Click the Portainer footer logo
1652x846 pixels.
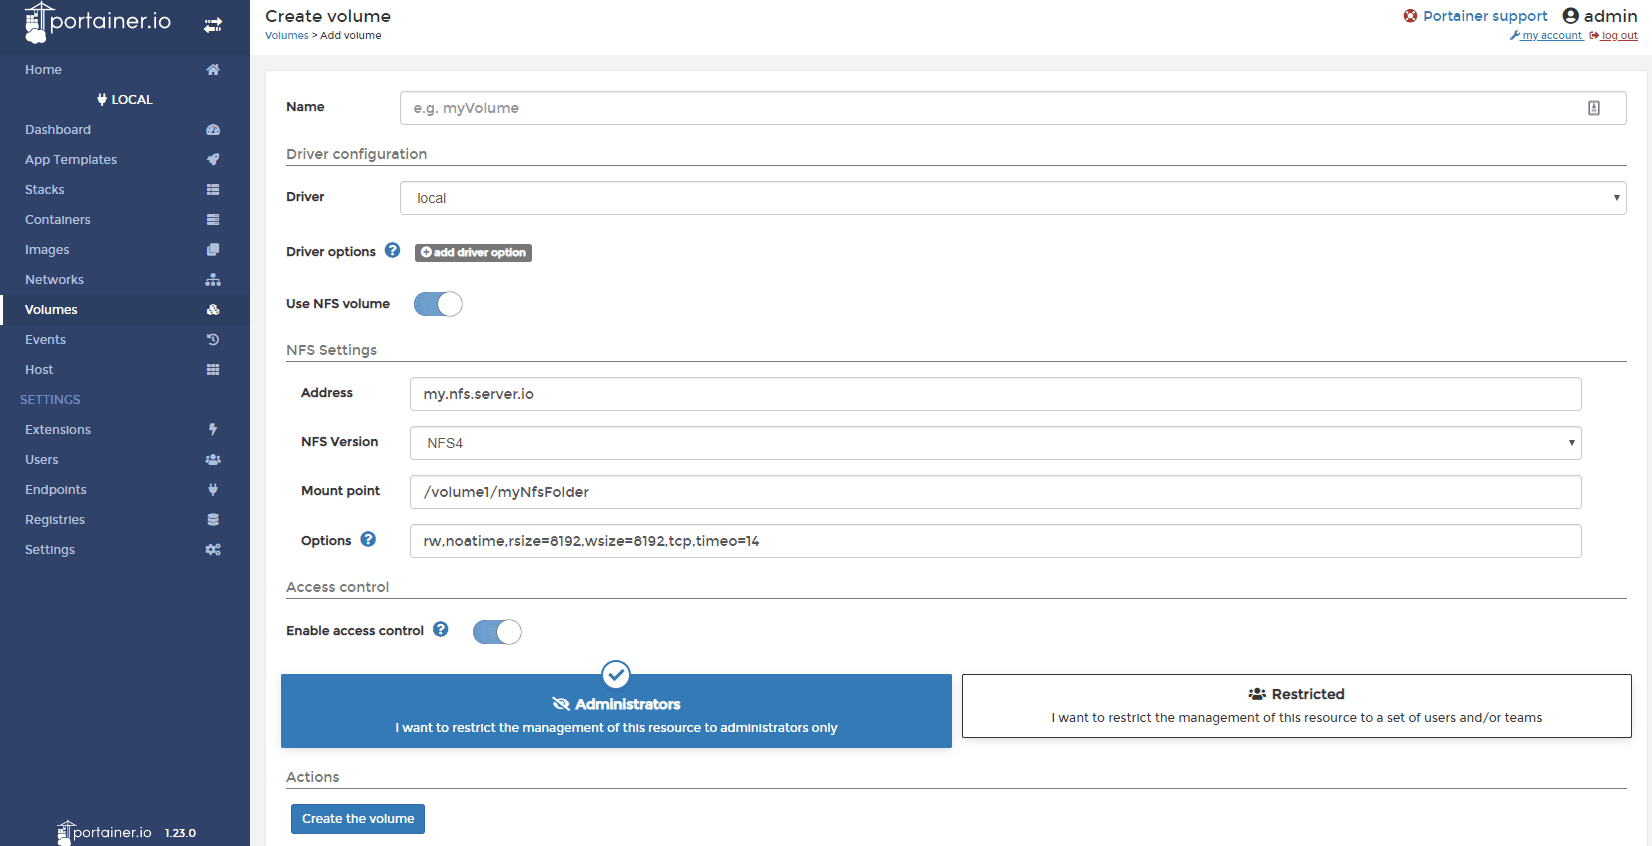104,832
